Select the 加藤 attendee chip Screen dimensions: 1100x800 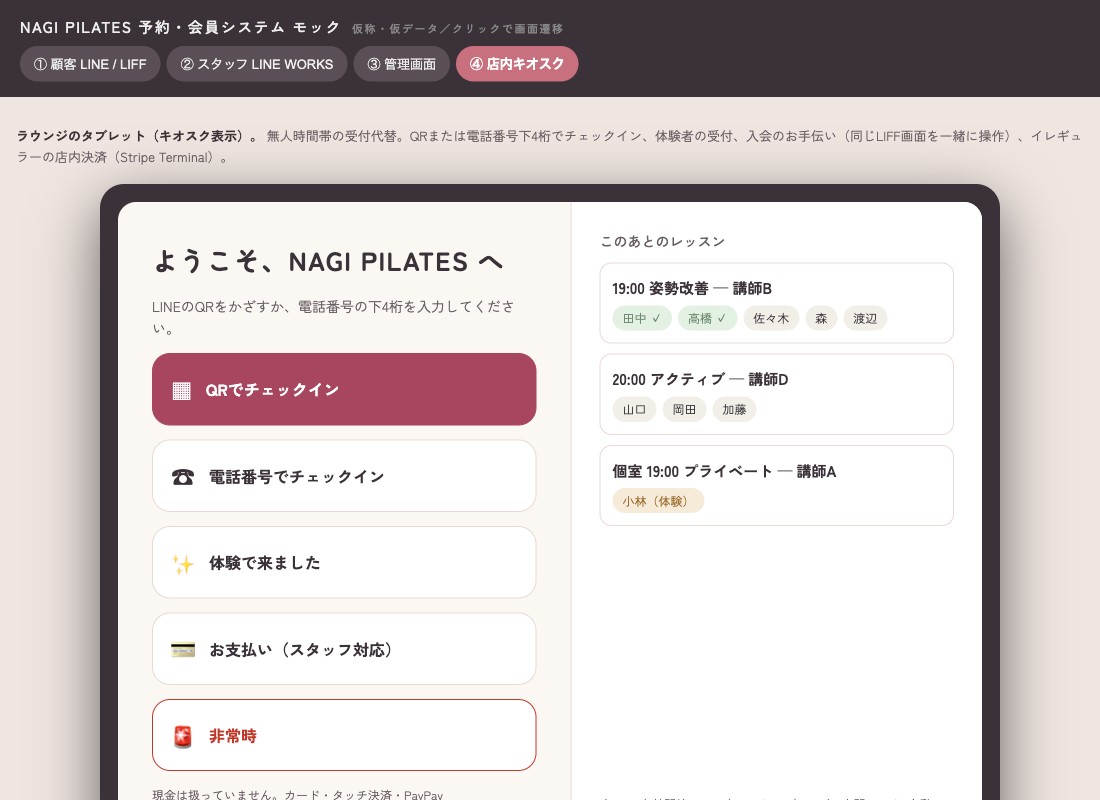coord(735,410)
